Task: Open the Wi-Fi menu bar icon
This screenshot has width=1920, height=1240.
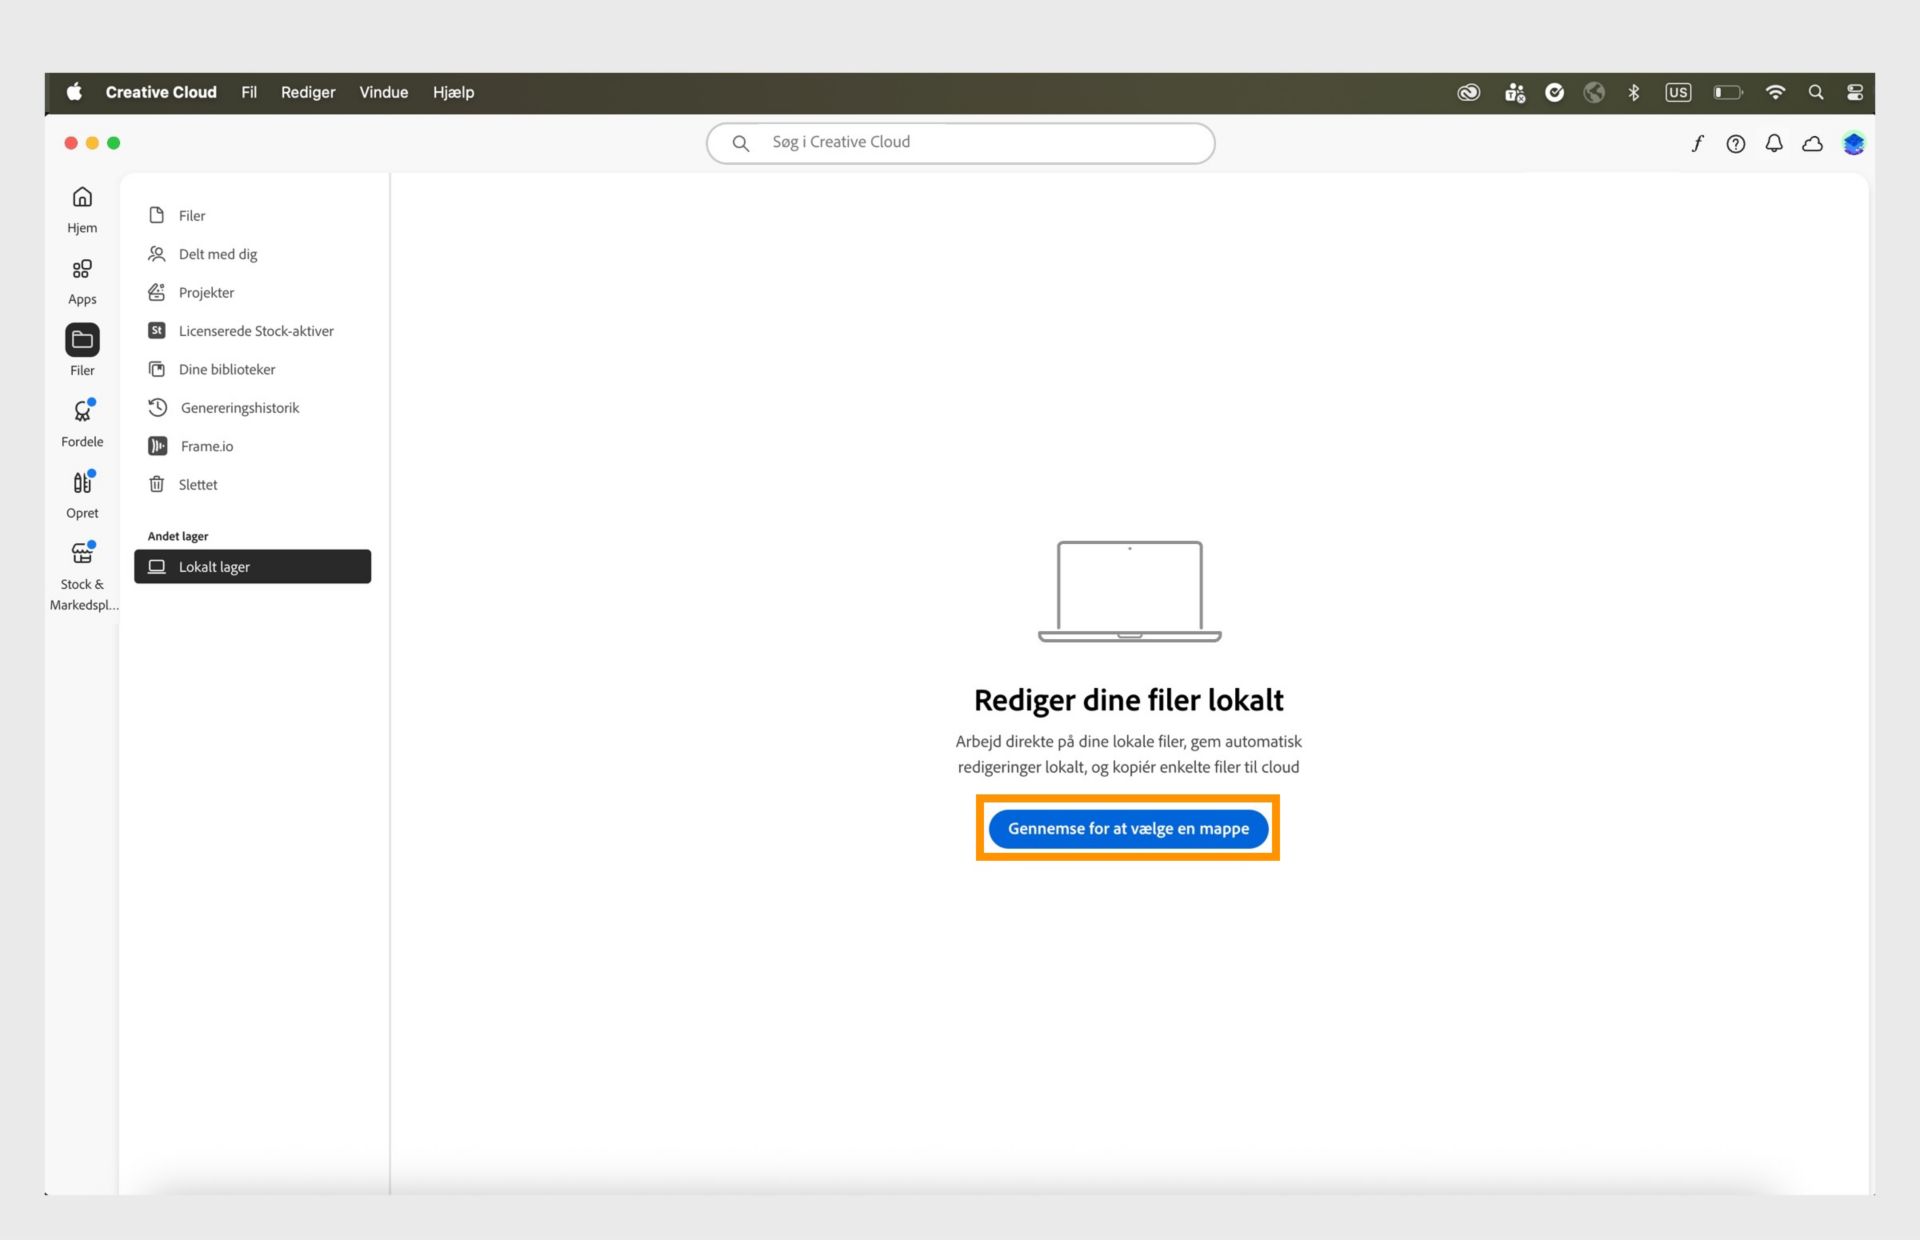Action: point(1775,92)
